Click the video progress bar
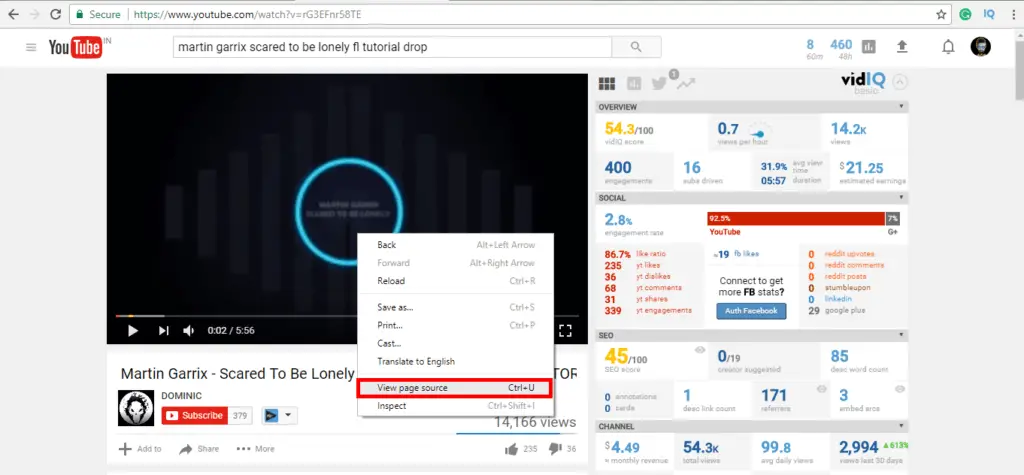Screen dimensions: 1024x475 coord(347,316)
